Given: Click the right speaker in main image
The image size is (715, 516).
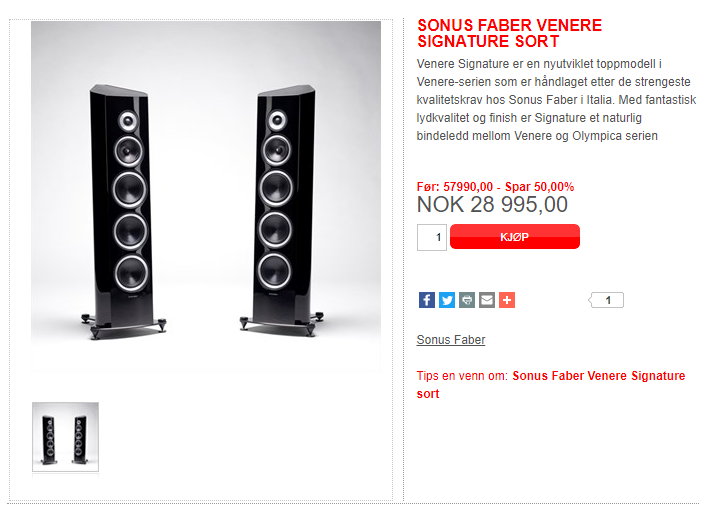Looking at the screenshot, I should [x=279, y=210].
